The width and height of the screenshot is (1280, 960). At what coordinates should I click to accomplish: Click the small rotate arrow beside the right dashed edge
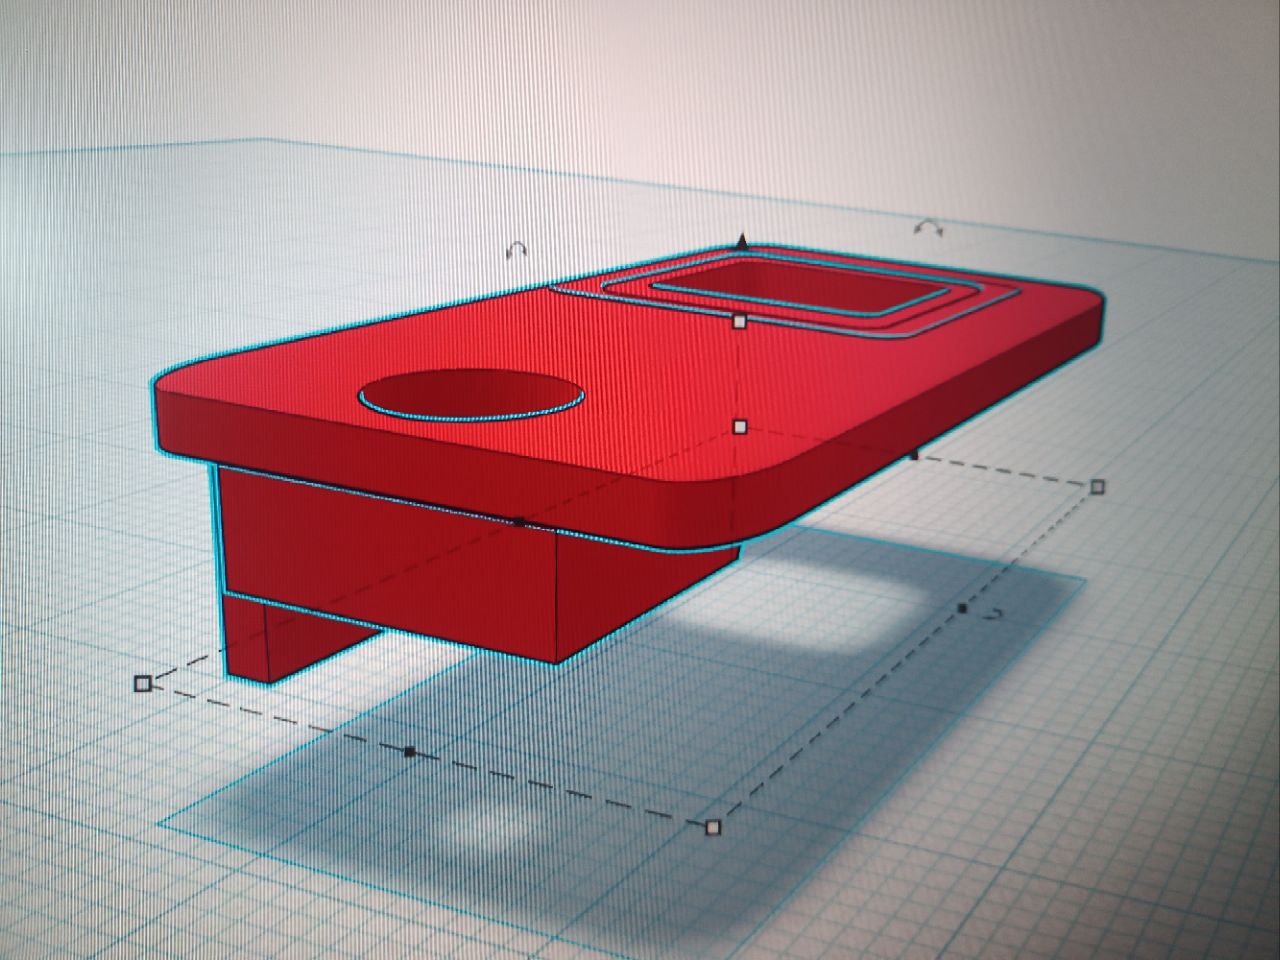[993, 615]
